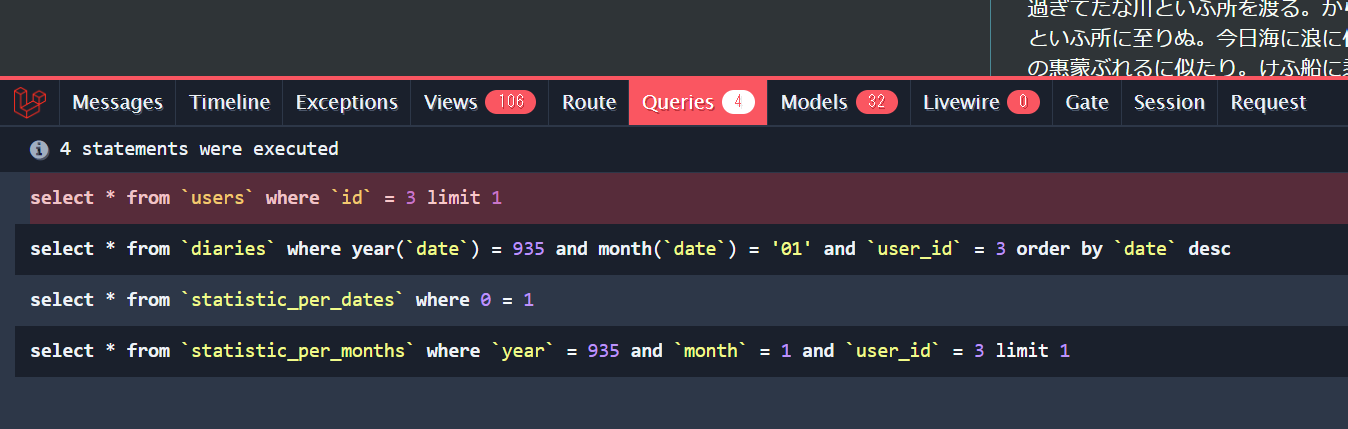Select the Queries tab
Viewport: 1348px width, 429px height.
click(698, 102)
